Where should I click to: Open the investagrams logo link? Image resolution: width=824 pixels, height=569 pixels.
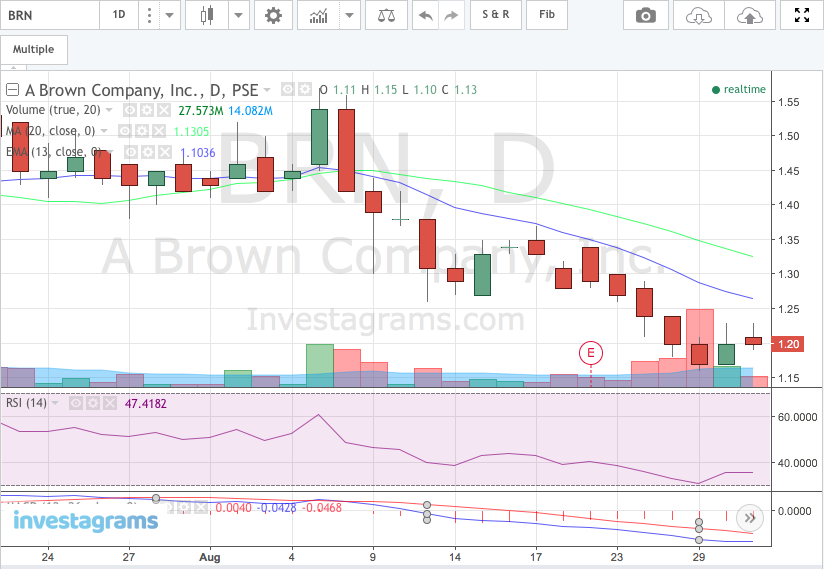(x=85, y=521)
